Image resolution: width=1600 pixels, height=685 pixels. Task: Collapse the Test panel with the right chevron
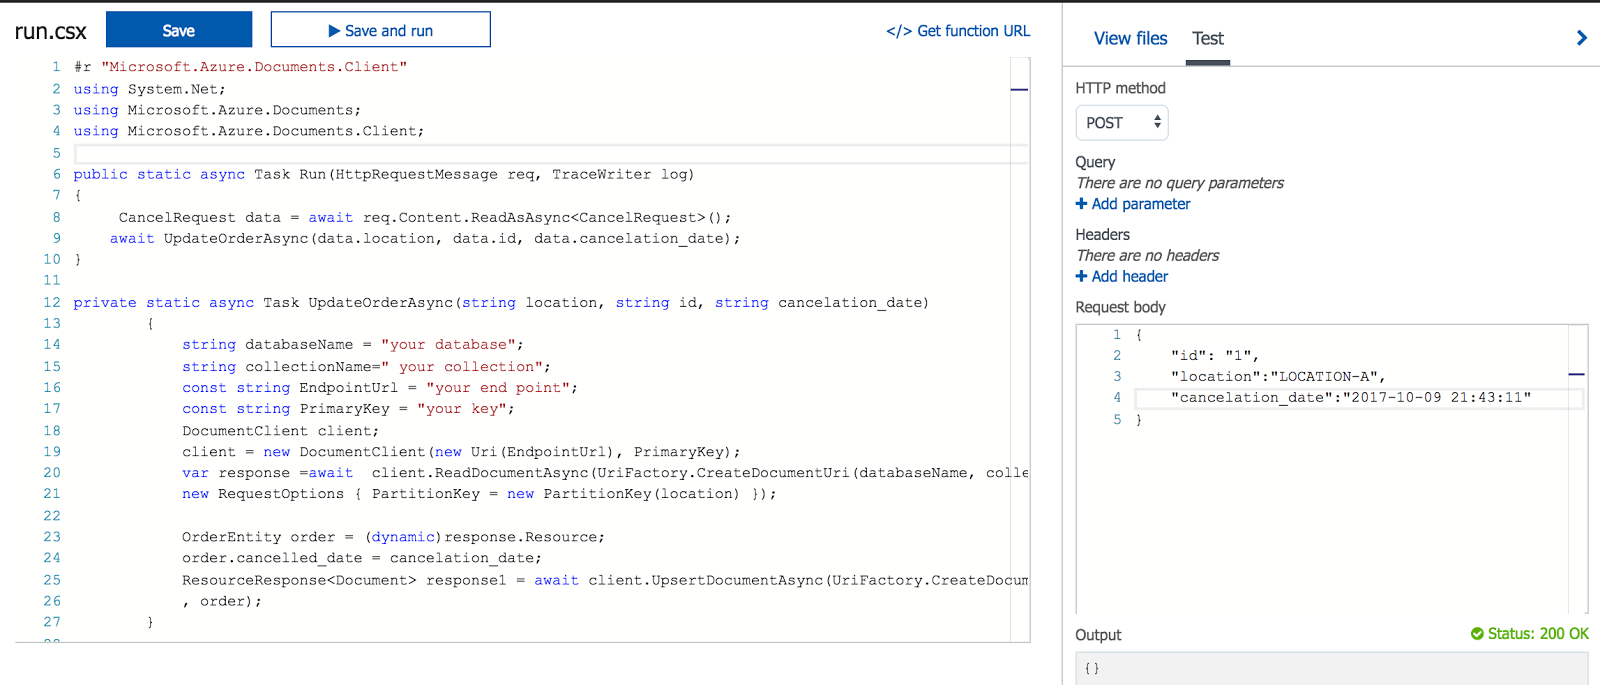coord(1581,38)
